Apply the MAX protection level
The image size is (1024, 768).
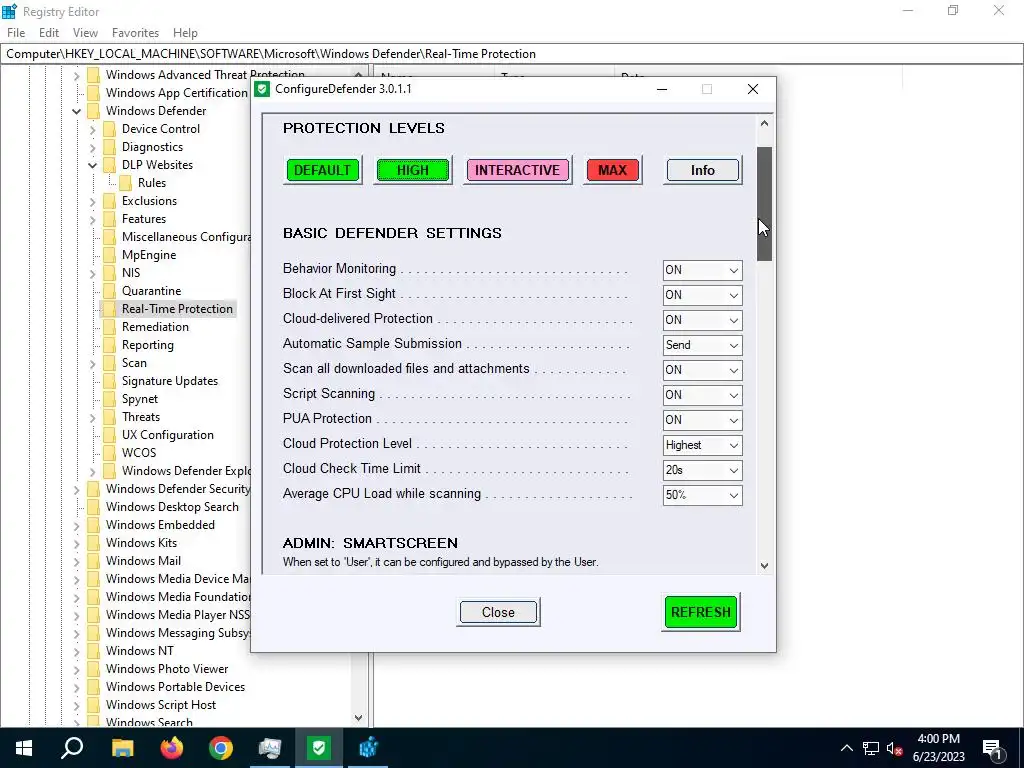point(613,170)
